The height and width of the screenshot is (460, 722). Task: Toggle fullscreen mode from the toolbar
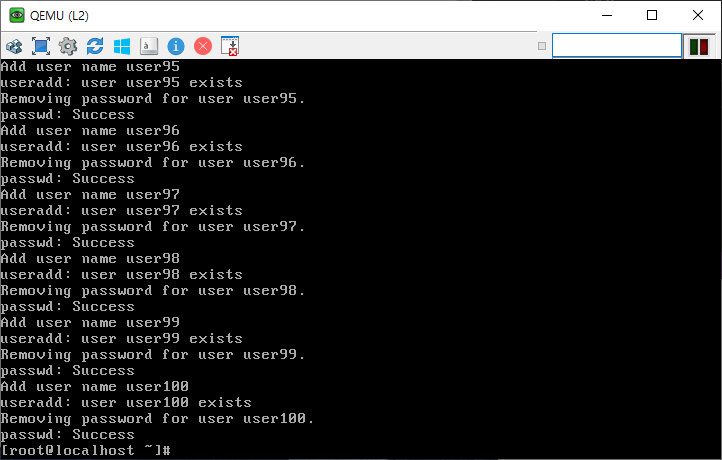coord(41,46)
